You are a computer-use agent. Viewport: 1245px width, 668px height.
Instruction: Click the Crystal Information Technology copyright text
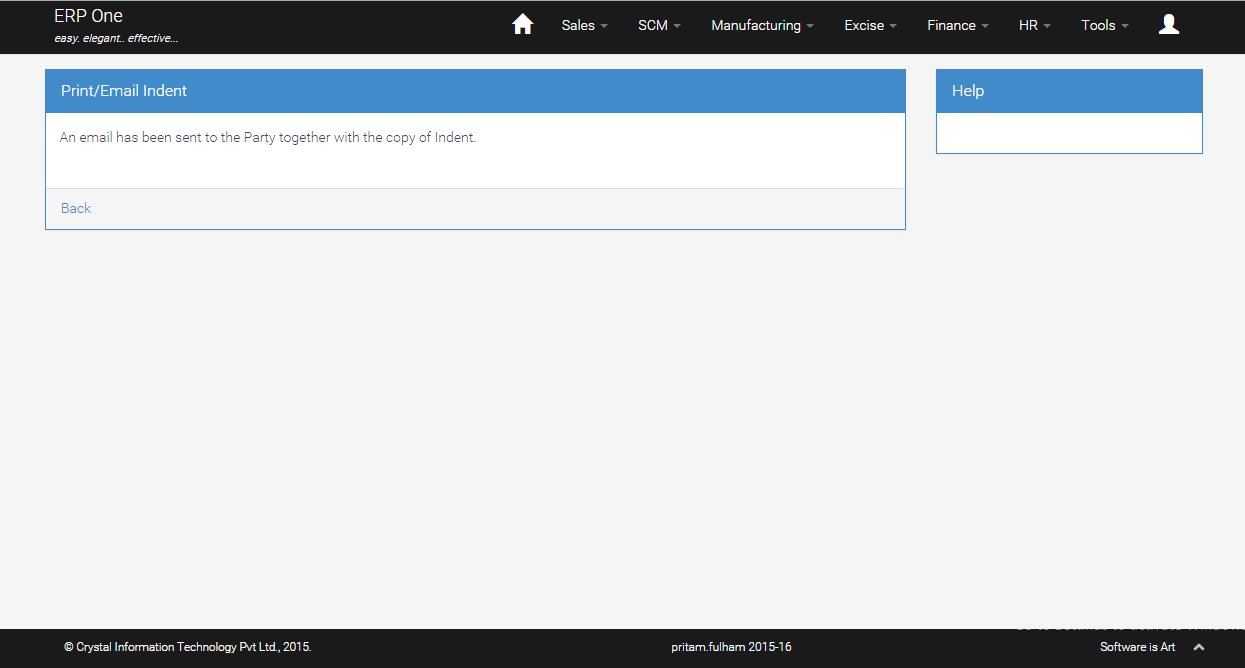188,647
